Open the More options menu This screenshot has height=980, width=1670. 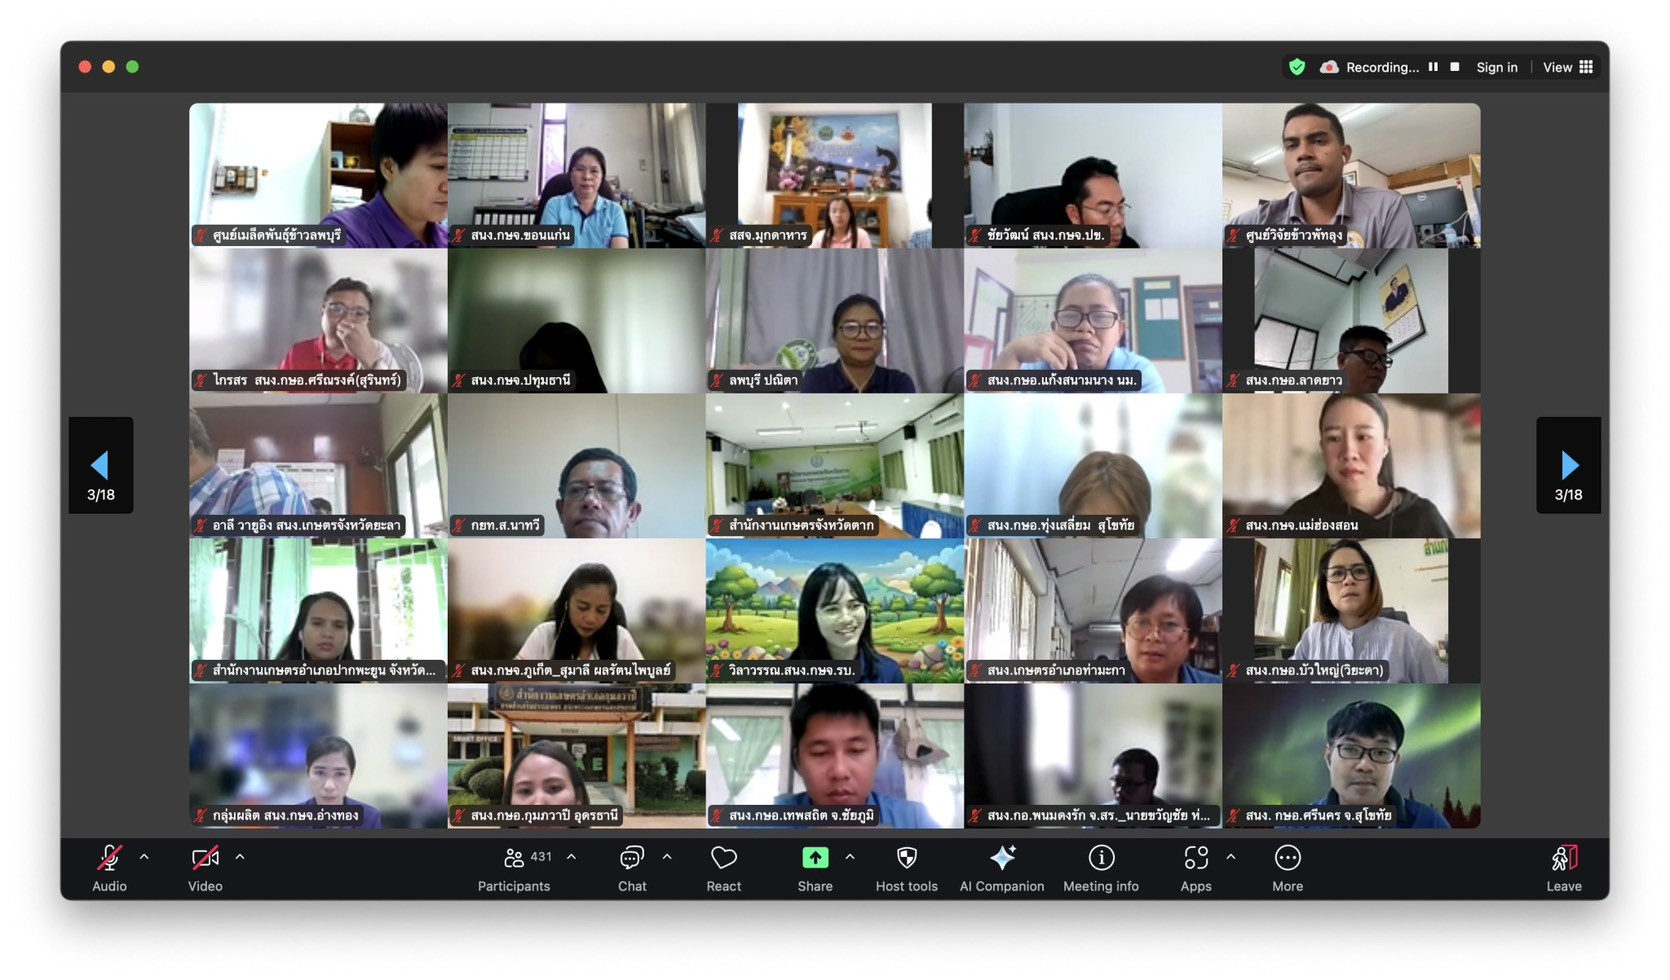pos(1287,859)
